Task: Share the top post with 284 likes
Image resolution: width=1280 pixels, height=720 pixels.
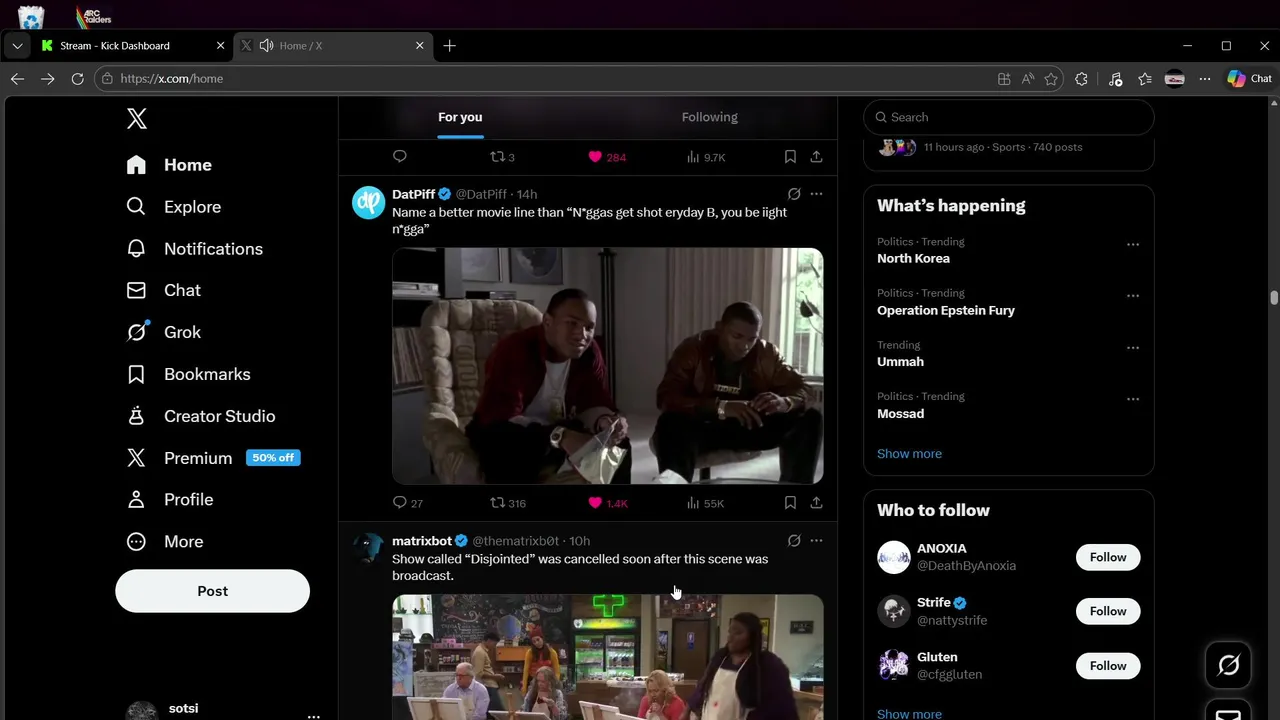Action: 816,157
